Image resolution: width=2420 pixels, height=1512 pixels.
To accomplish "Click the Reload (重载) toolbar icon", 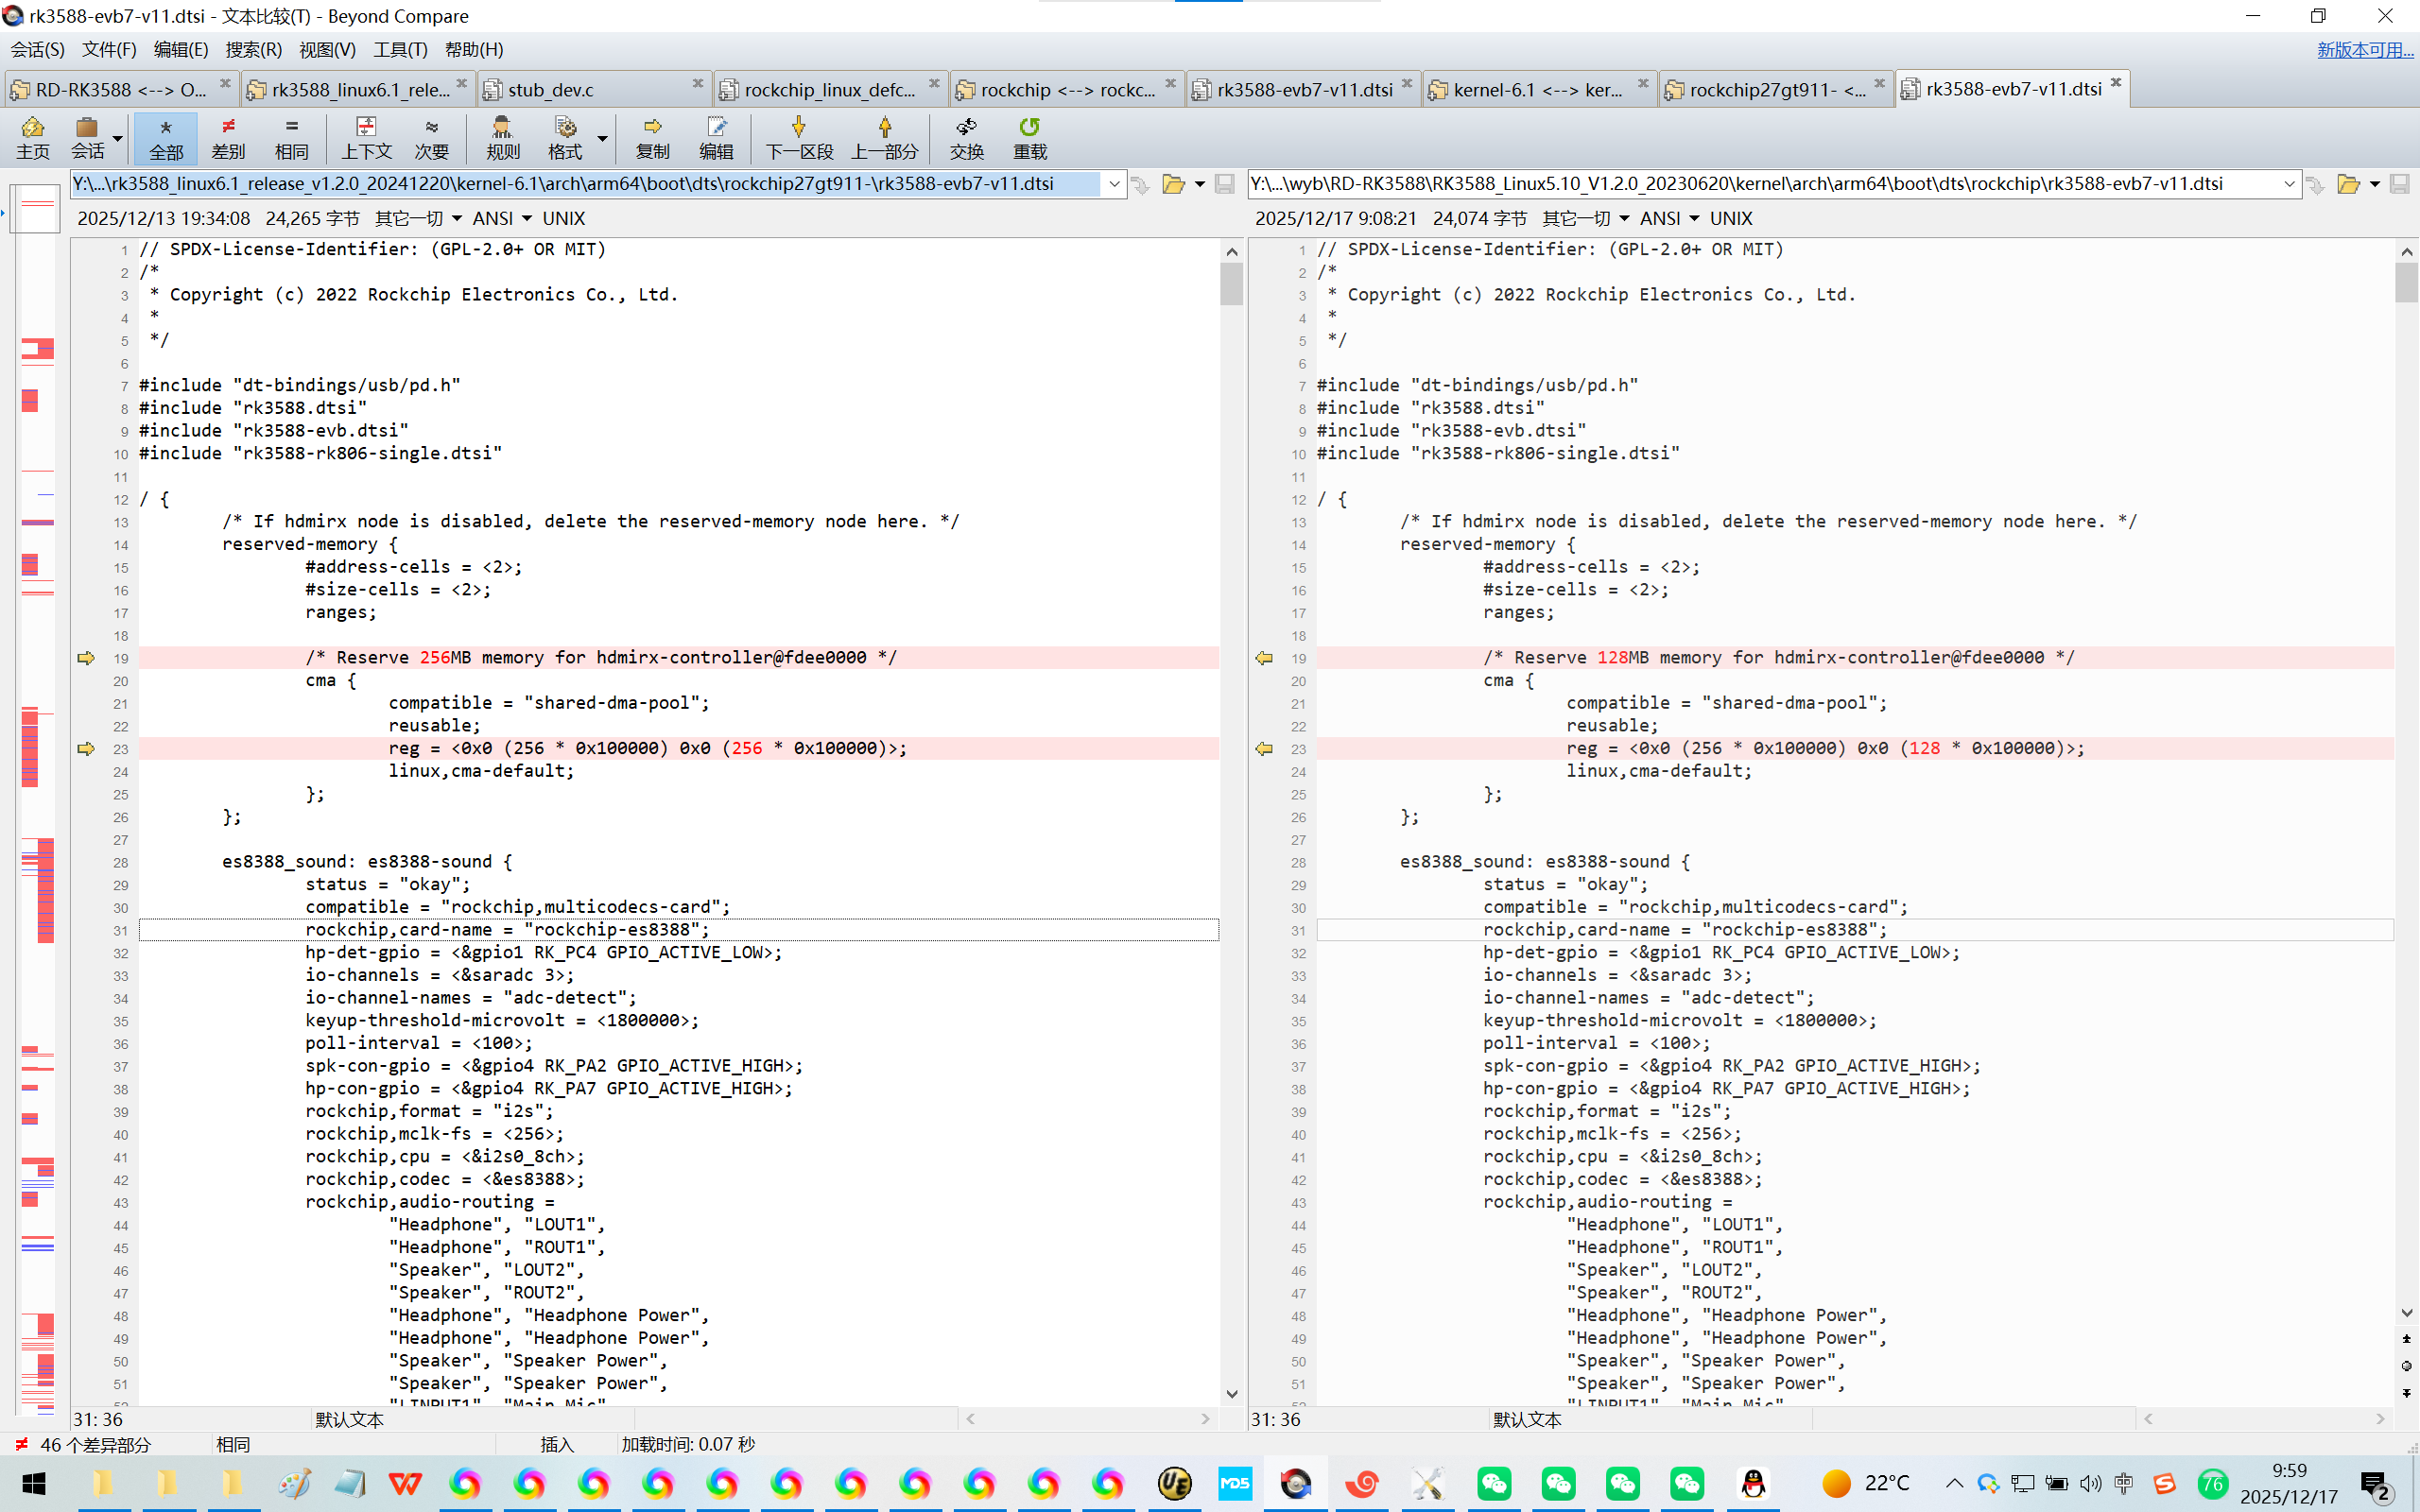I will pyautogui.click(x=1029, y=137).
